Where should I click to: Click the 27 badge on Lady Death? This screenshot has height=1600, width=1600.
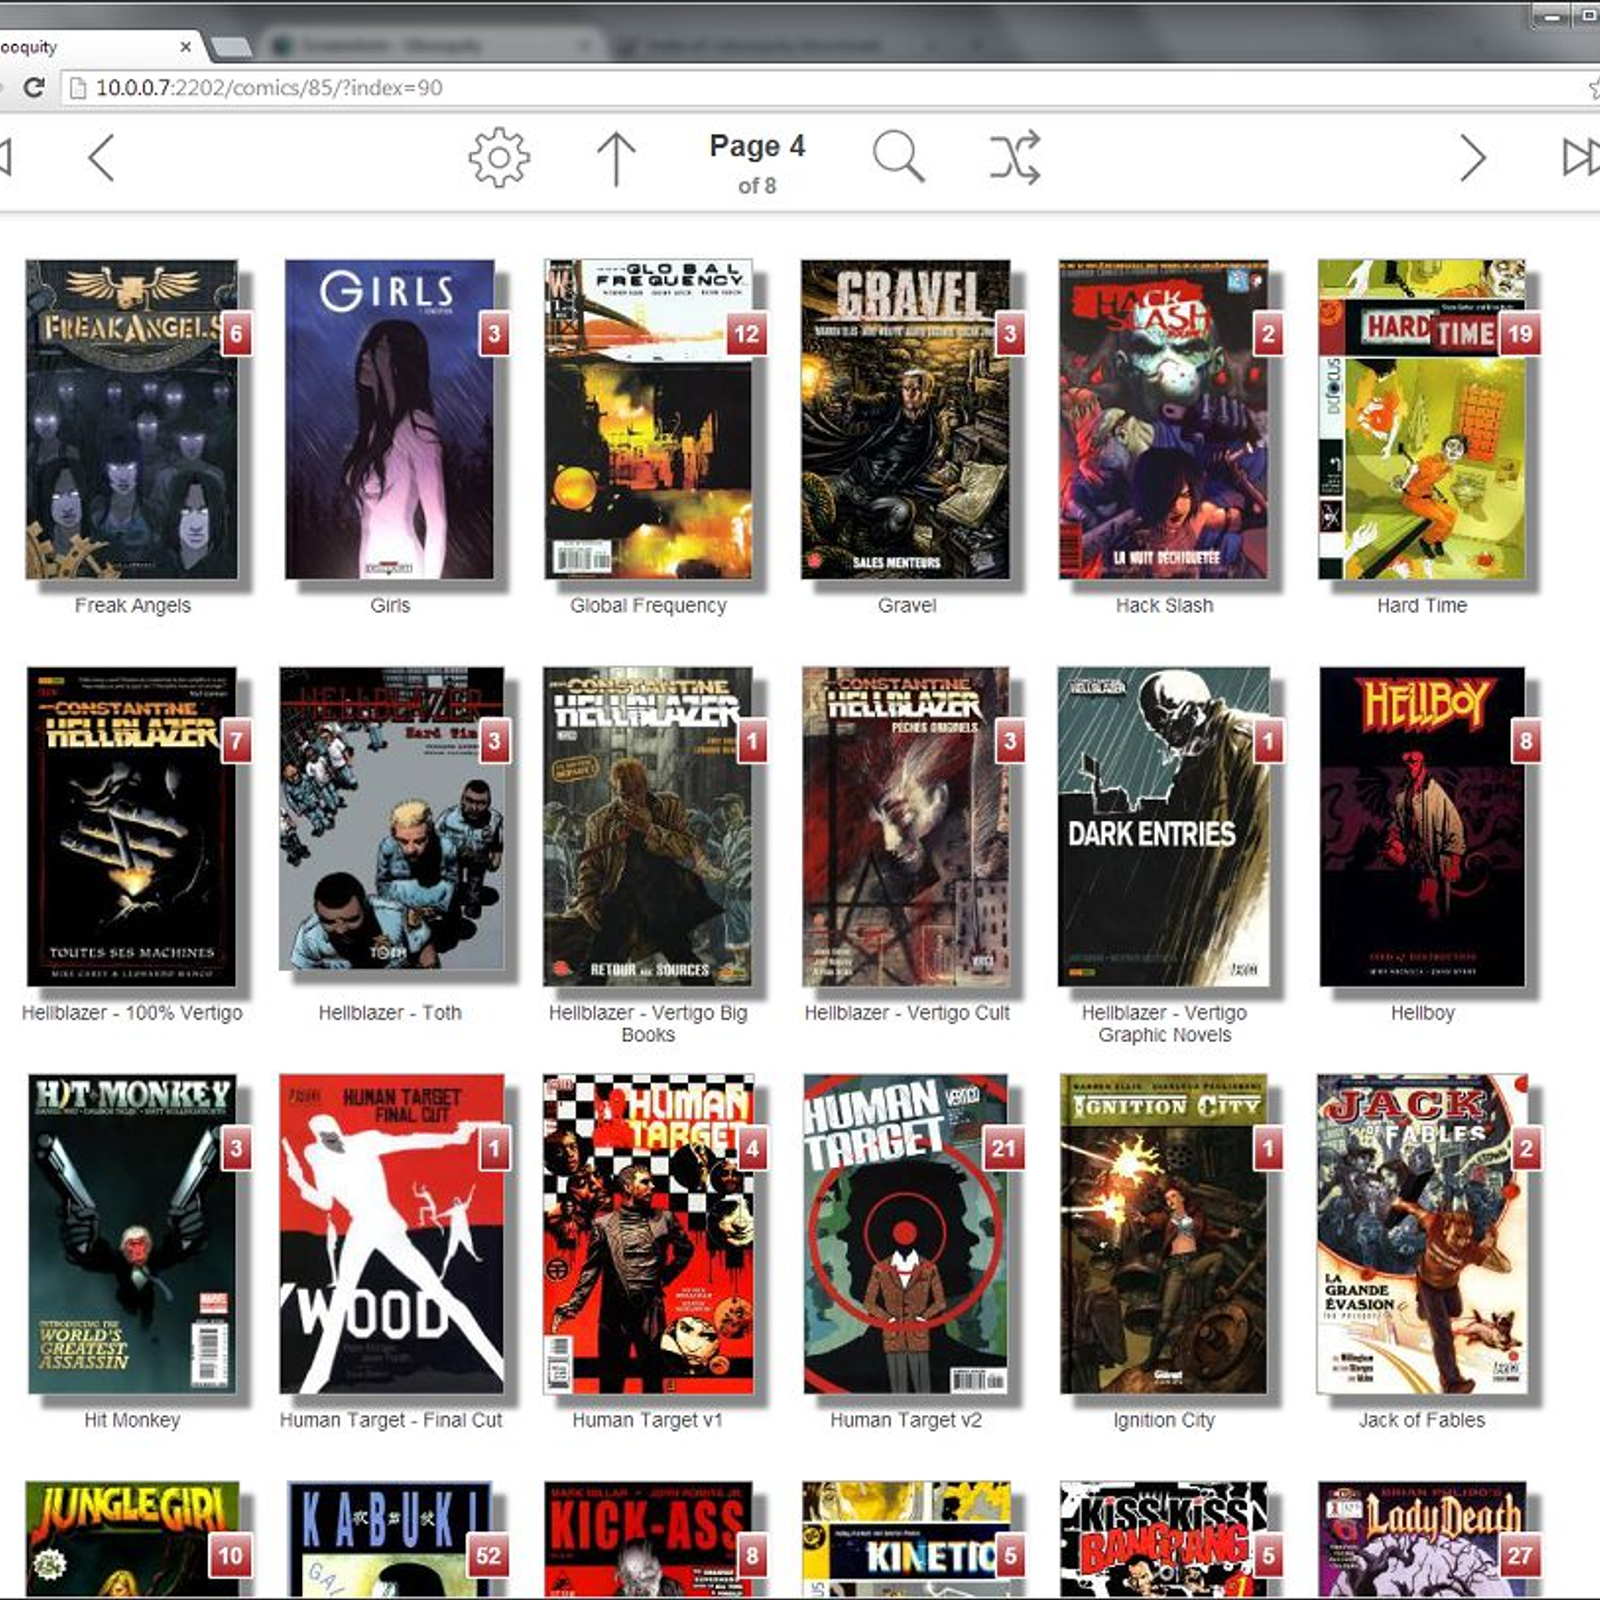(1520, 1555)
